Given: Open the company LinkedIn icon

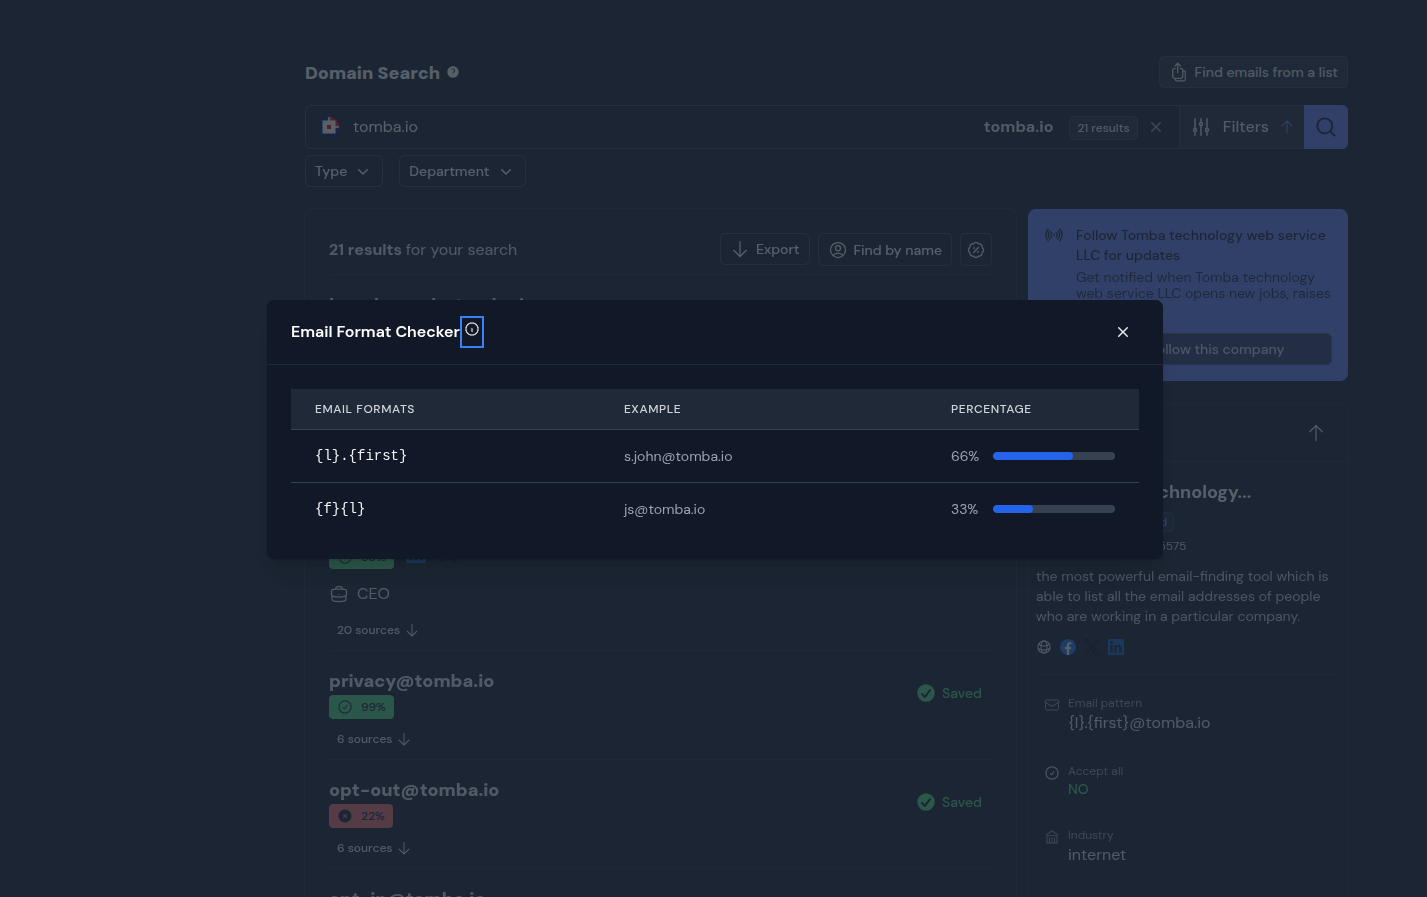Looking at the screenshot, I should 1116,647.
